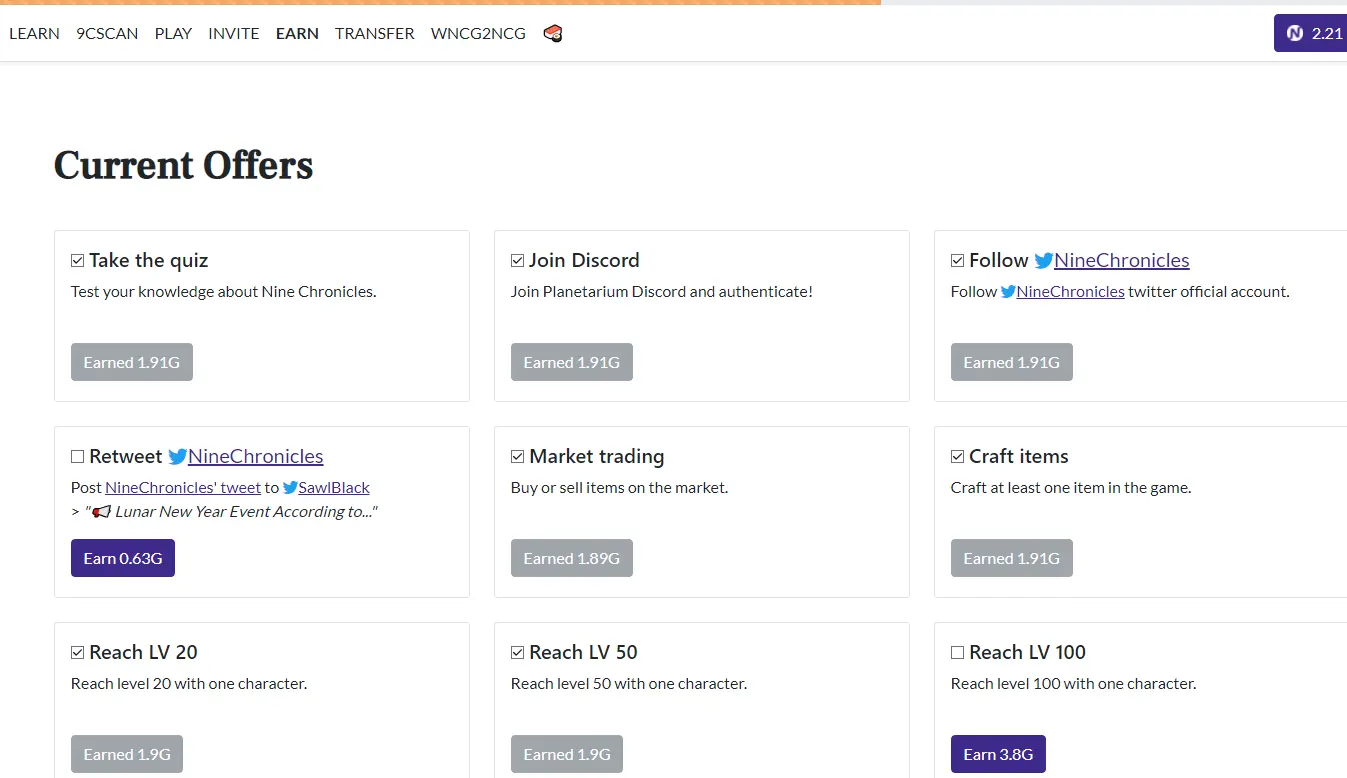Open the WNCG2NCG page

(x=478, y=34)
